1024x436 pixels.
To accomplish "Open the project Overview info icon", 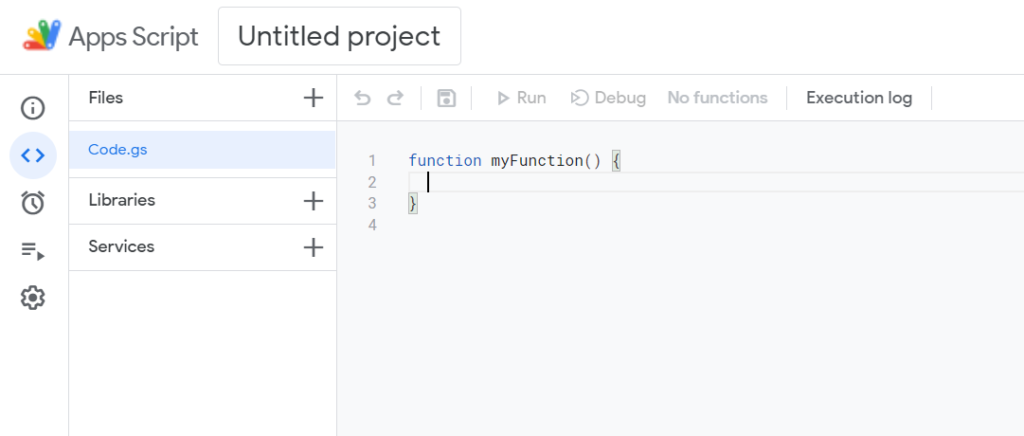I will coord(33,108).
